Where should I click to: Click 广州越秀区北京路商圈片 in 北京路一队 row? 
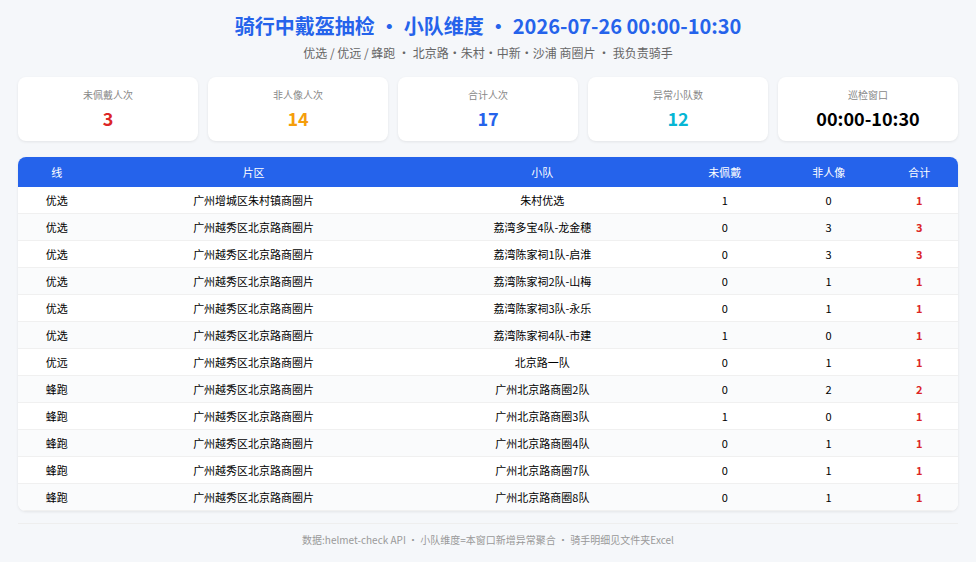(x=253, y=363)
